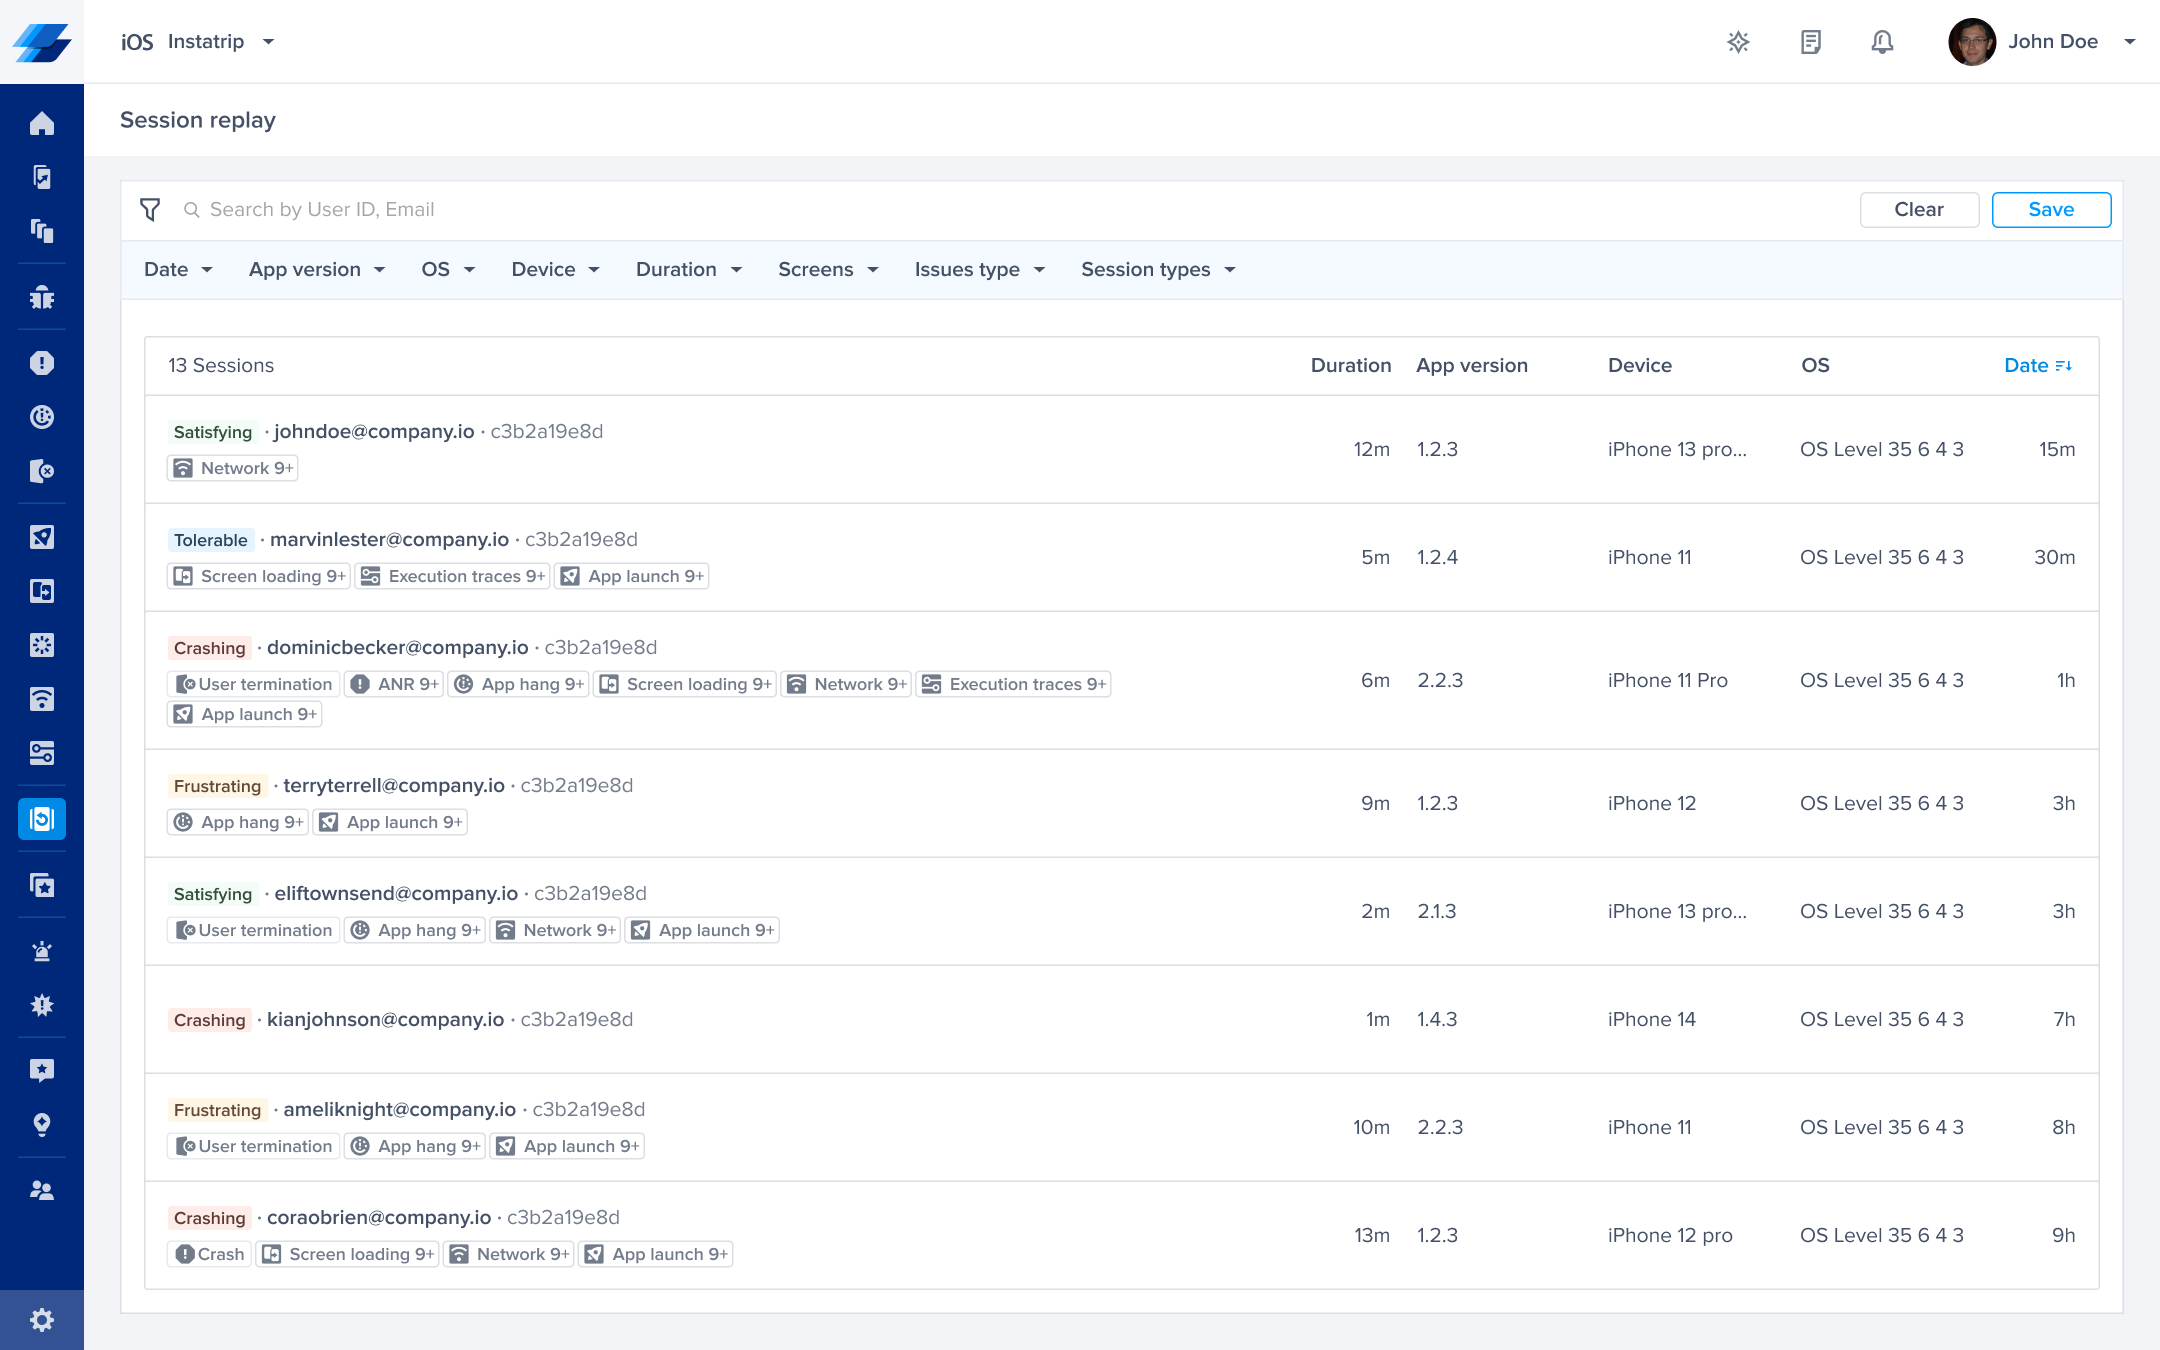Open the Session types filter menu
The height and width of the screenshot is (1350, 2160).
click(x=1158, y=270)
